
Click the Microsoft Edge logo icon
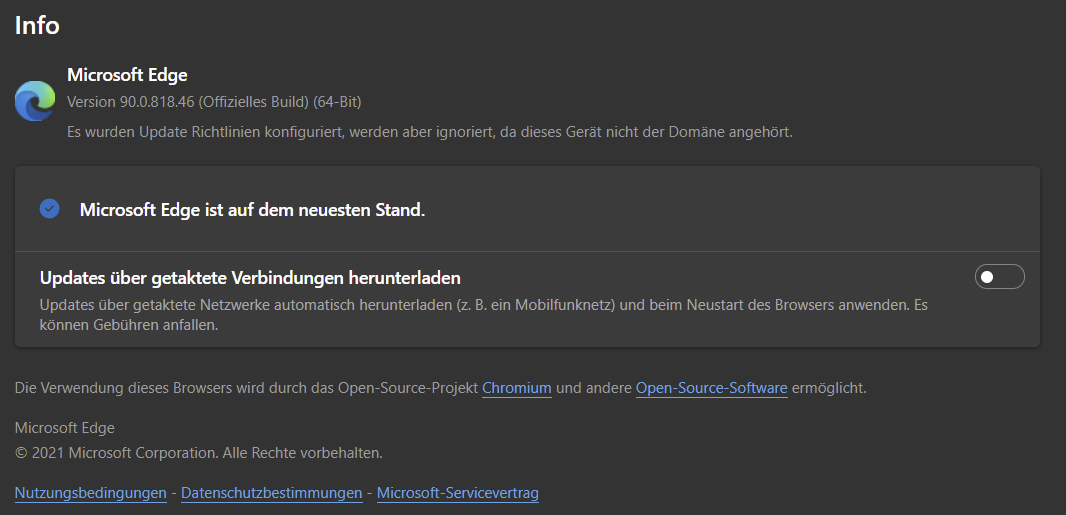click(35, 101)
